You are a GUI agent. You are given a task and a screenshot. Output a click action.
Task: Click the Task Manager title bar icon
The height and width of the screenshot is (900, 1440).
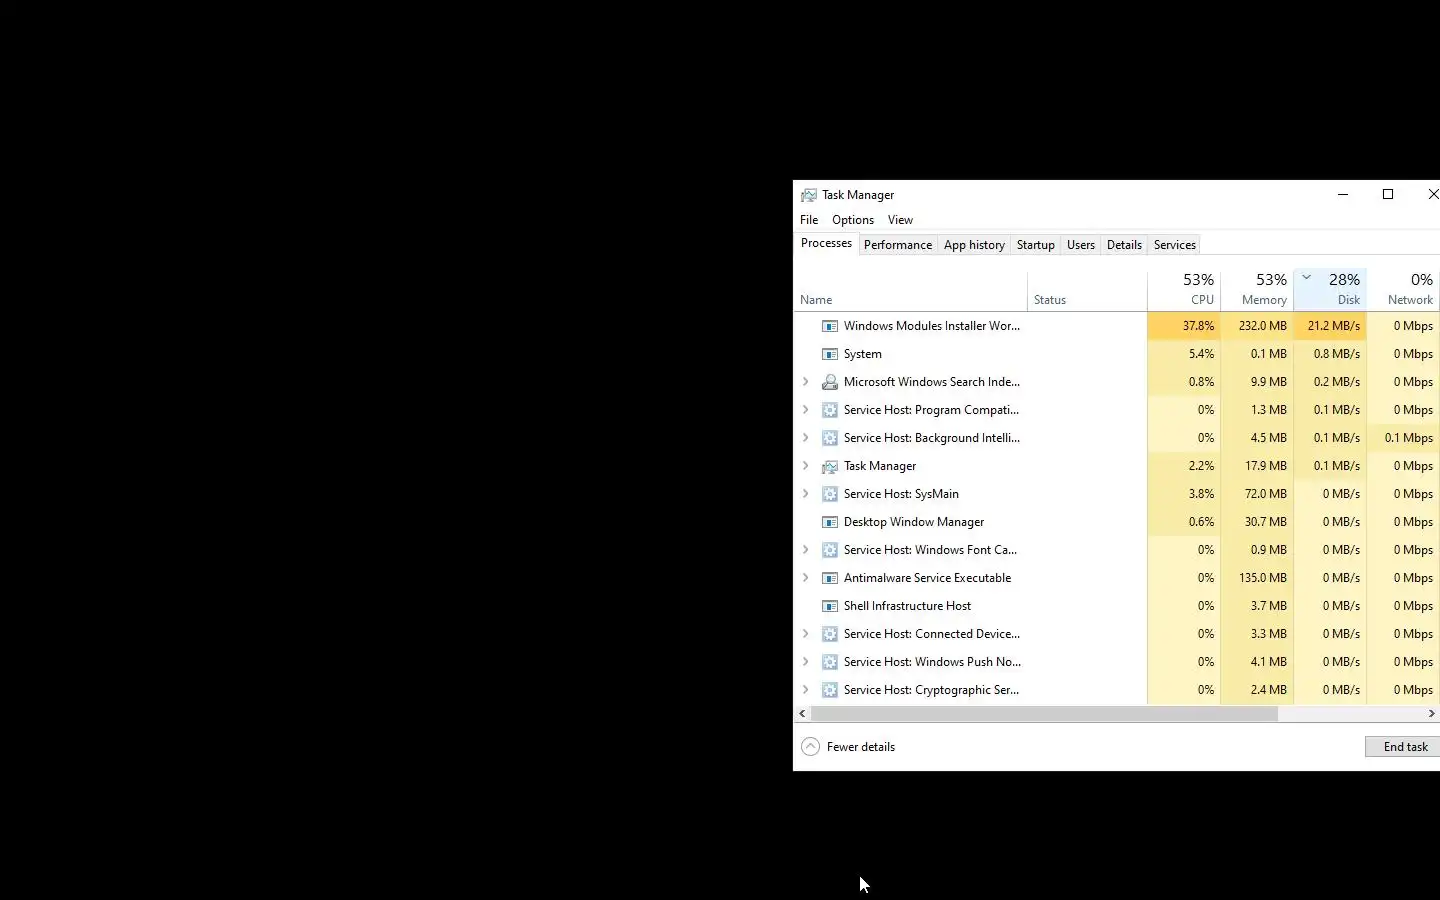tap(809, 195)
